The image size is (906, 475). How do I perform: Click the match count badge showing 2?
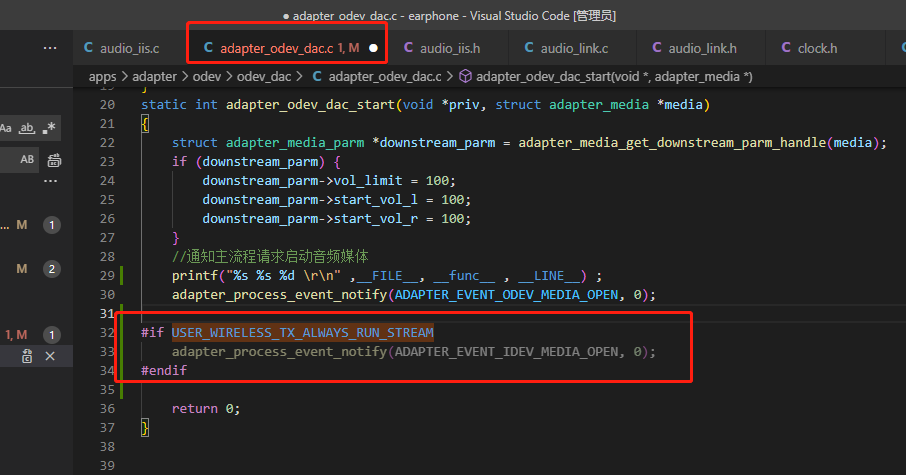coord(52,269)
